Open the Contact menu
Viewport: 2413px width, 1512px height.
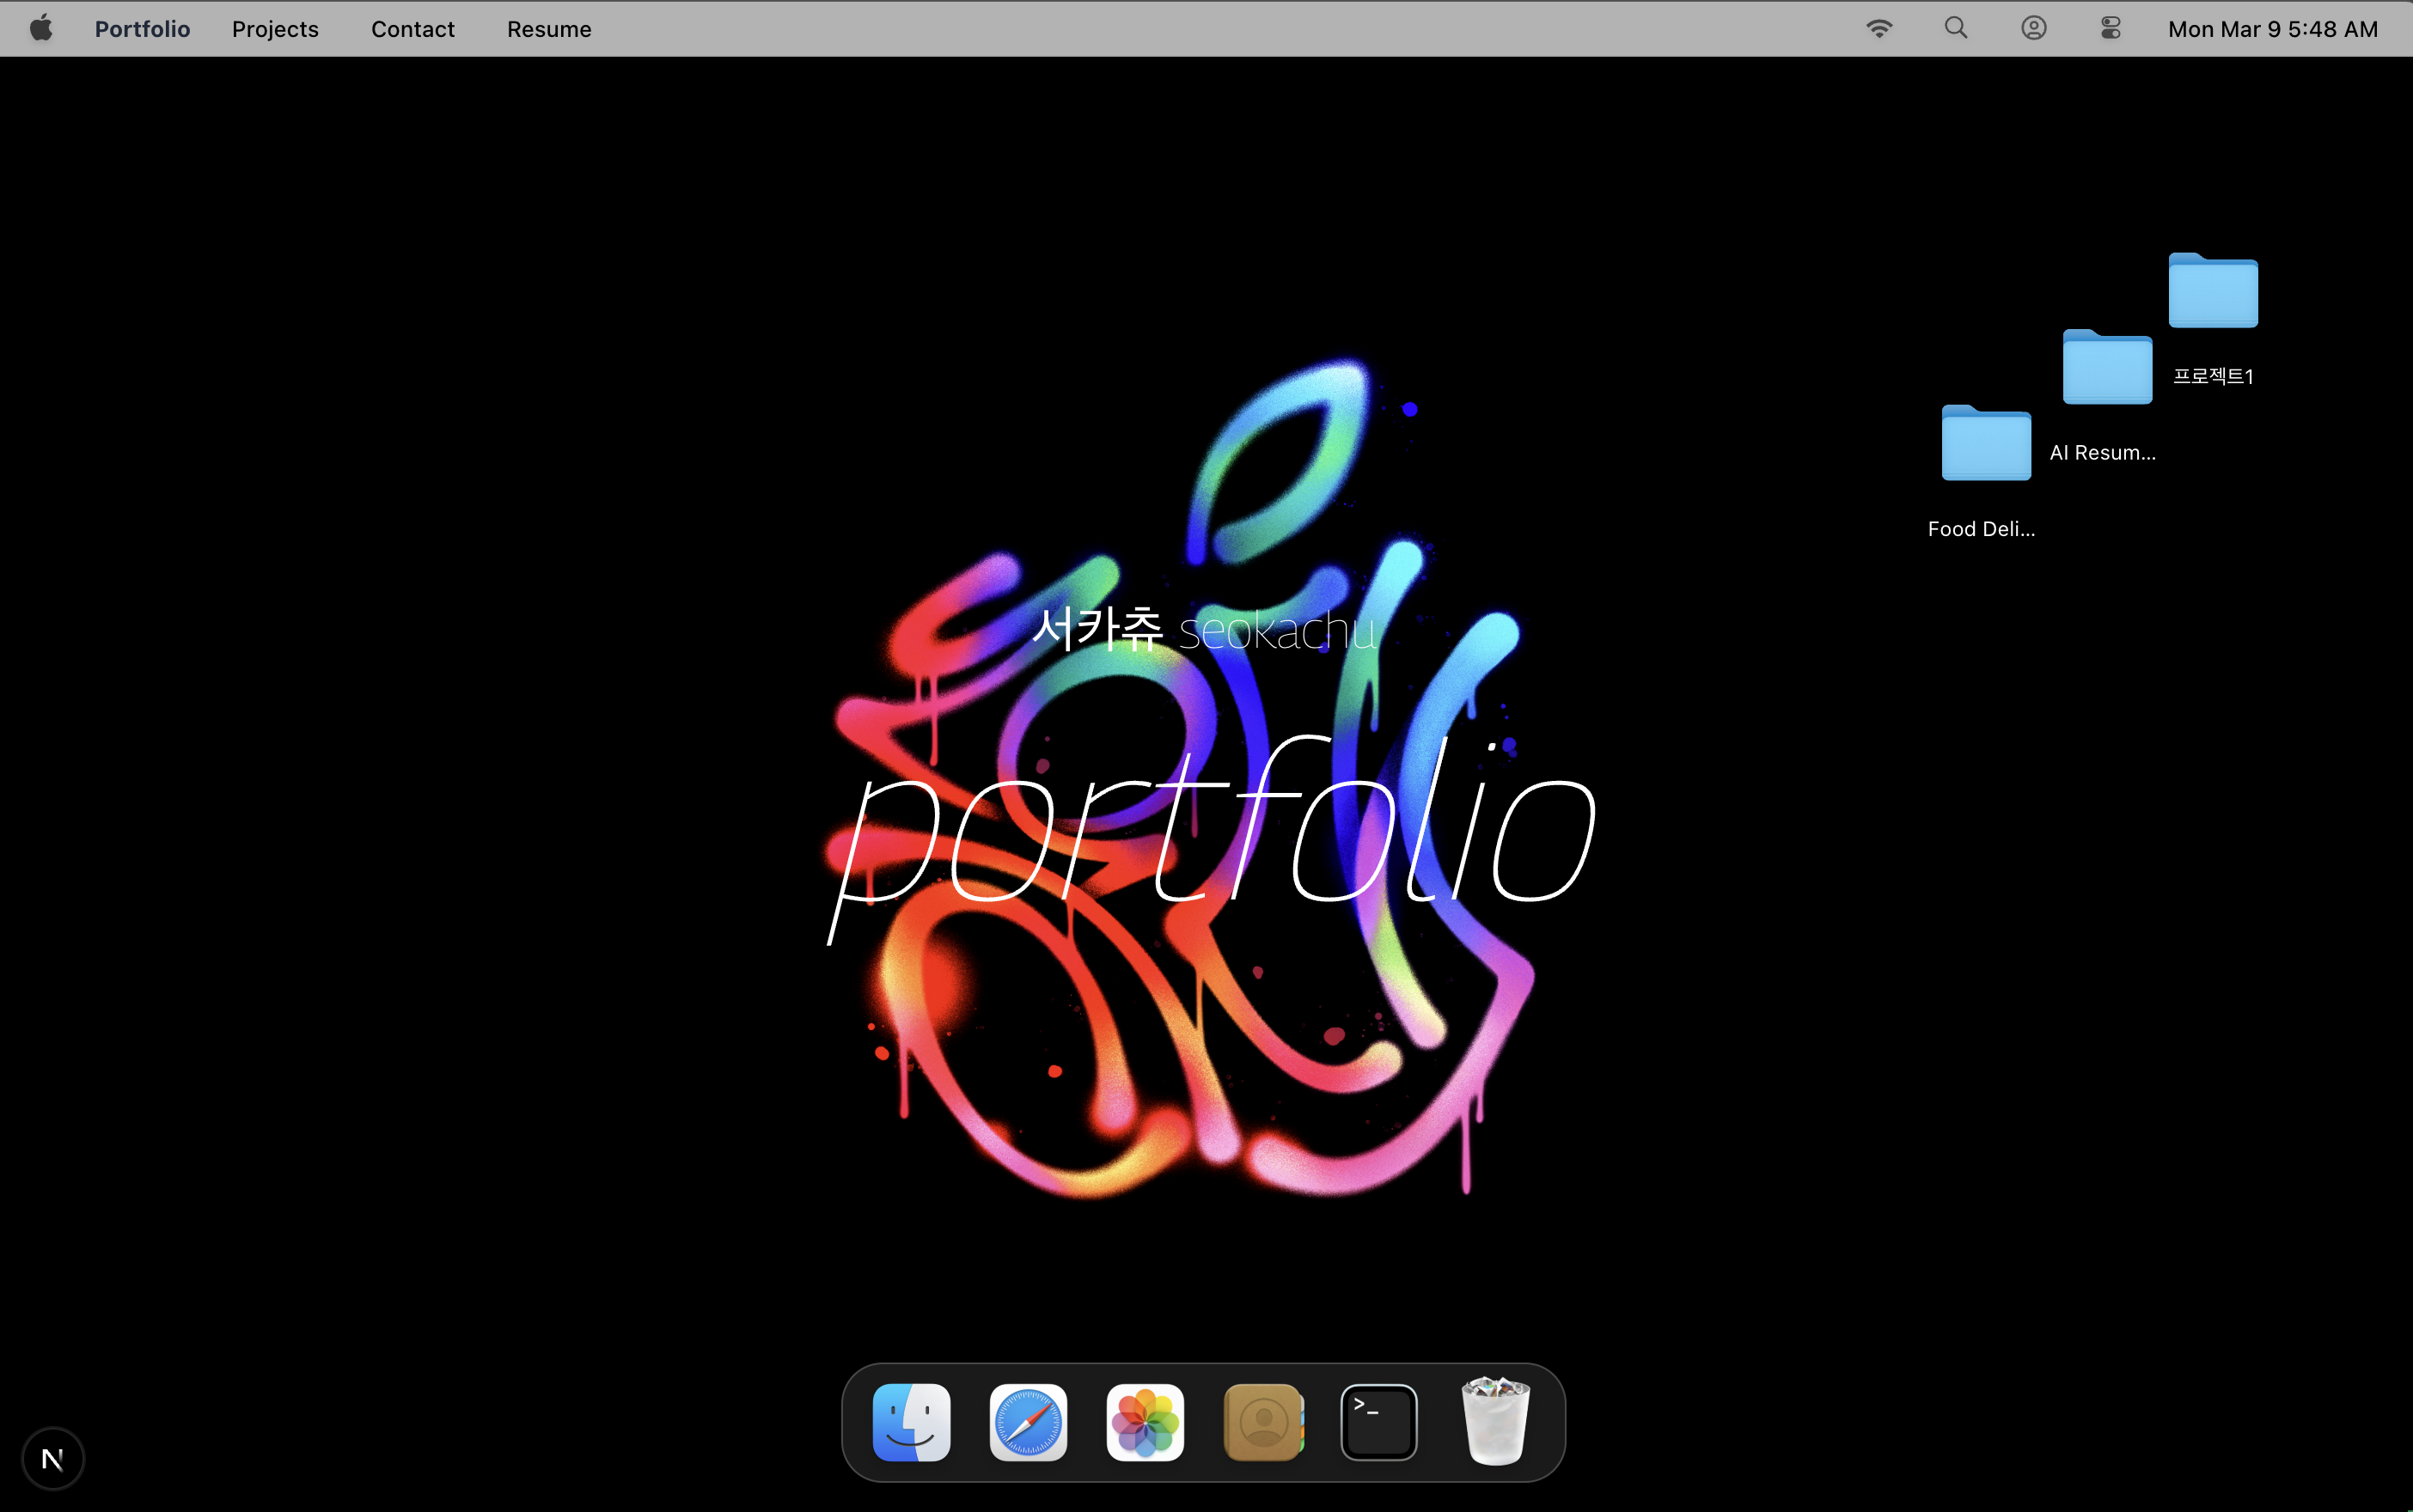pos(412,29)
